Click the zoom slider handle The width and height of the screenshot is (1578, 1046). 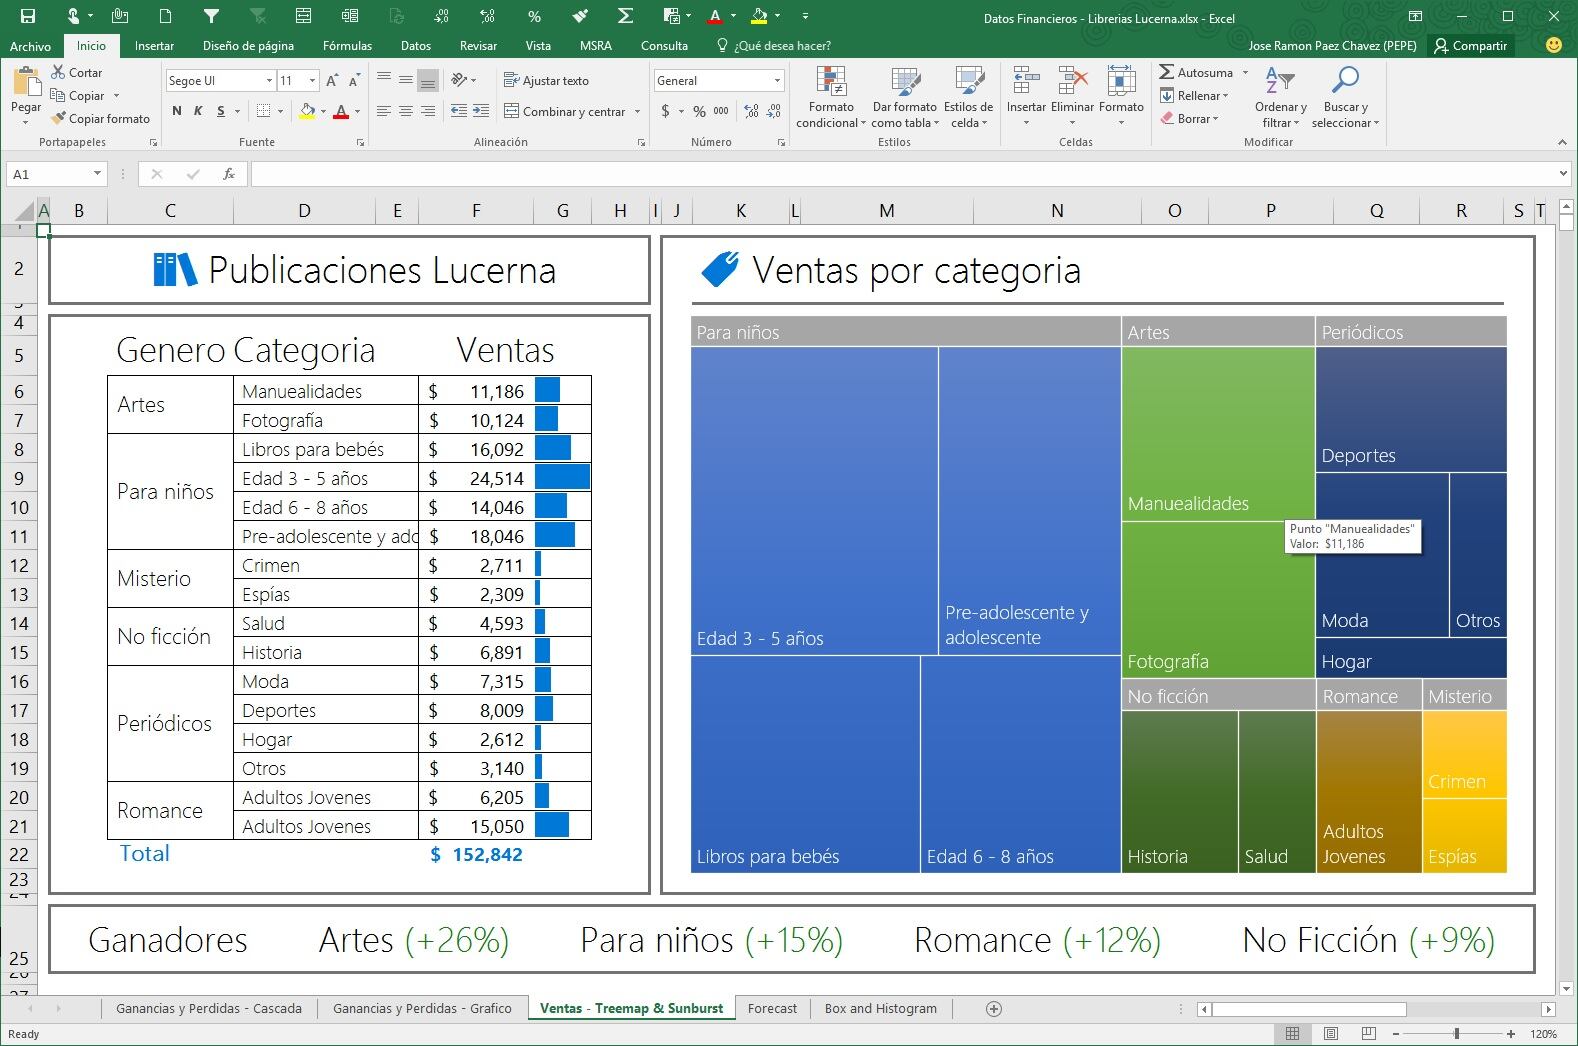1456,1034
